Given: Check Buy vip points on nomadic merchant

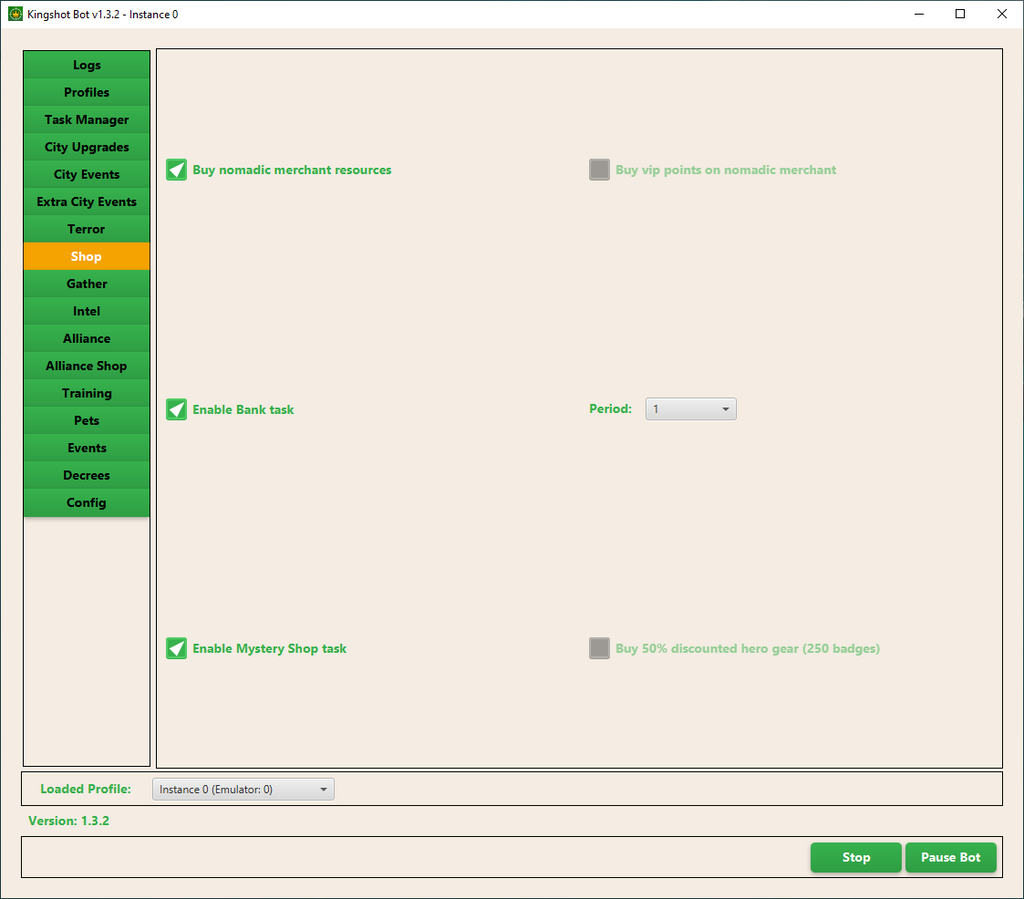Looking at the screenshot, I should tap(599, 170).
